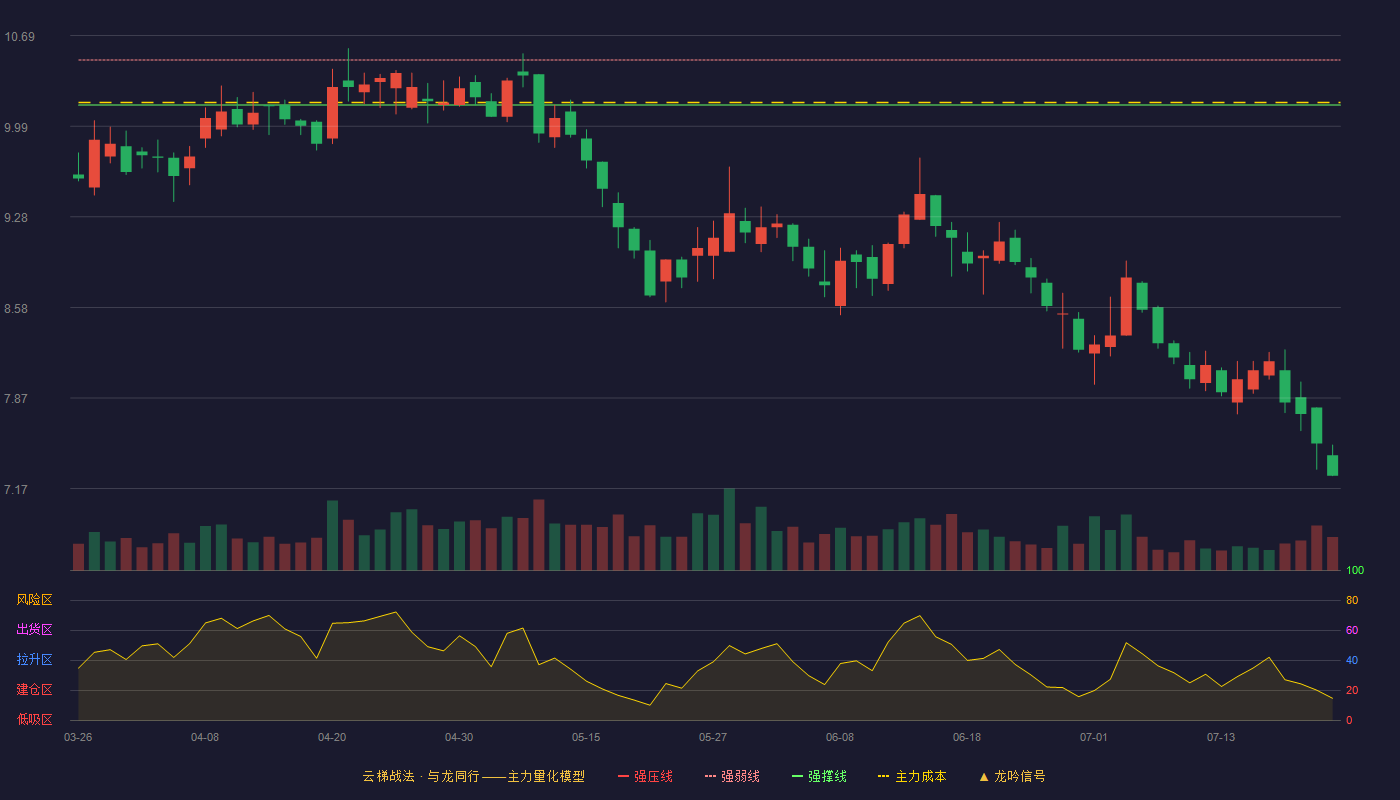
Task: Click the 低吸区 zone label
Action: click(34, 720)
